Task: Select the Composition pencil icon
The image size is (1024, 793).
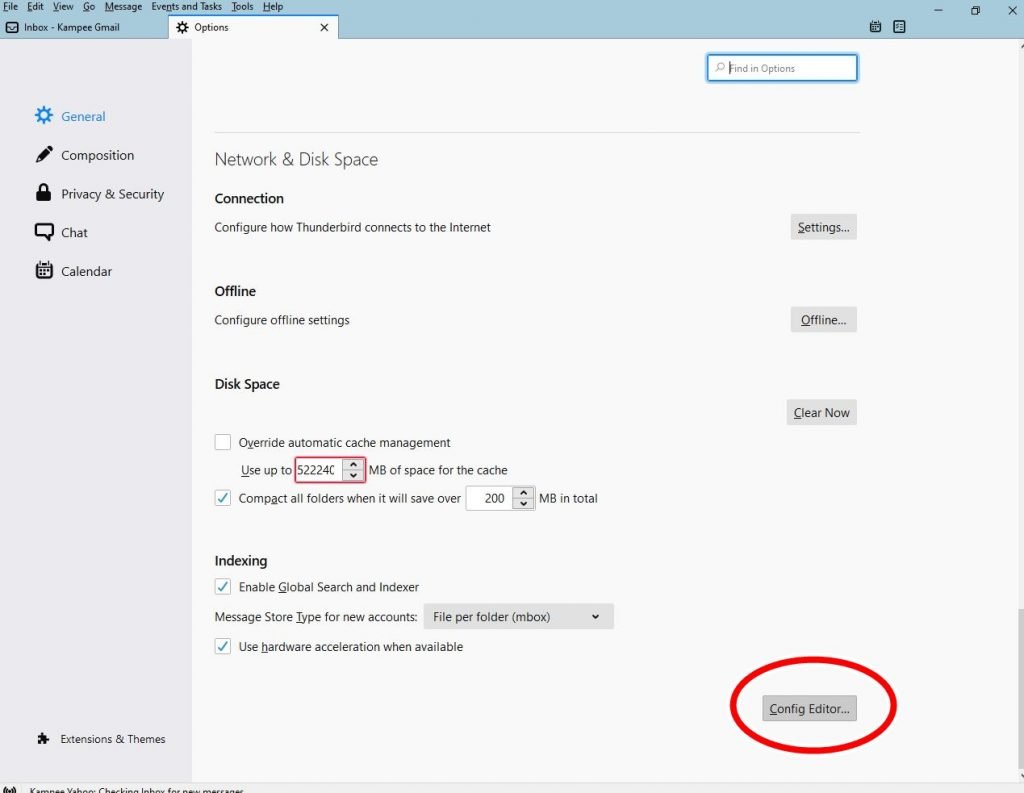Action: [44, 155]
